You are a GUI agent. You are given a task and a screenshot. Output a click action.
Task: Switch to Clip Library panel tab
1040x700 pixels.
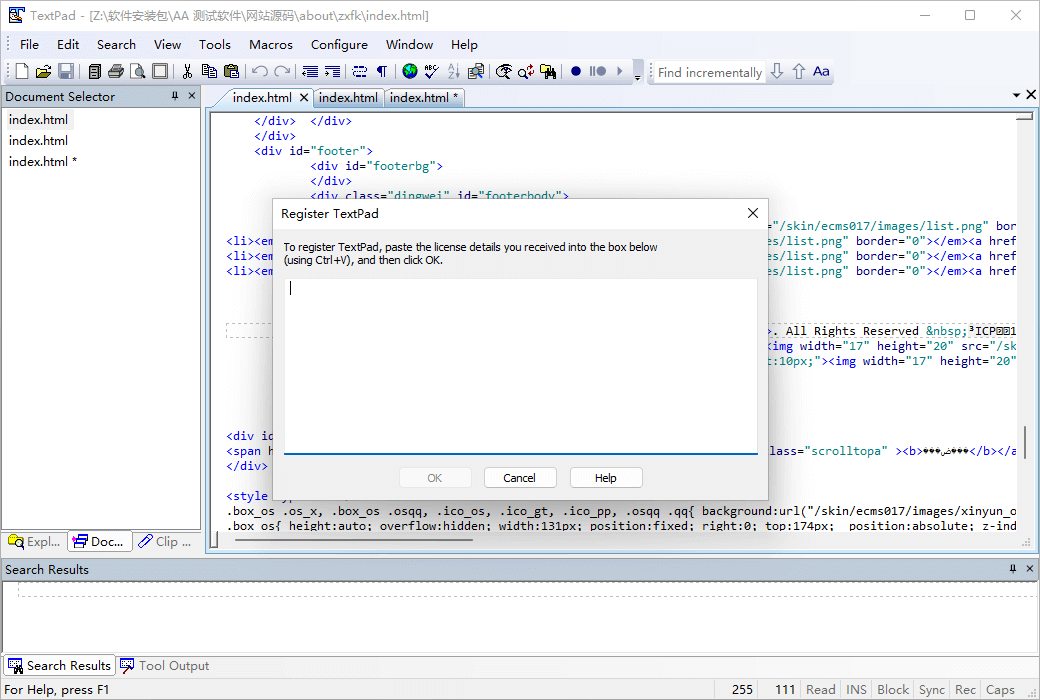(x=166, y=541)
